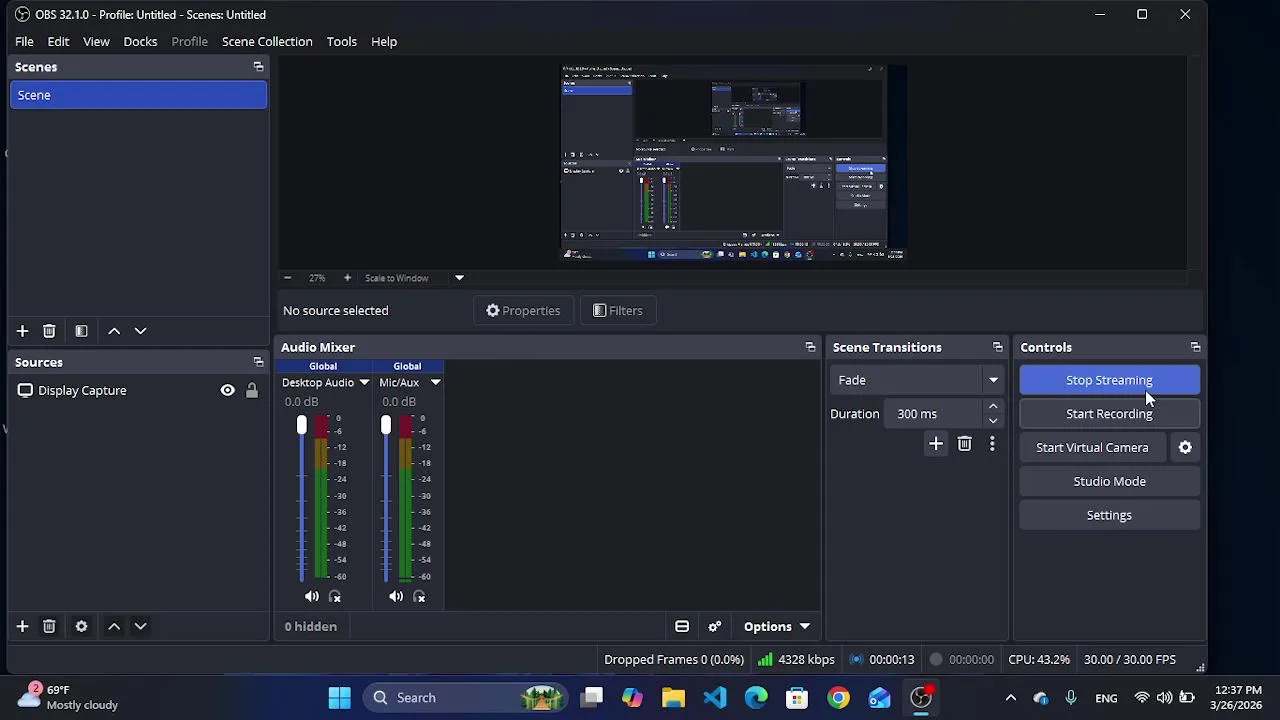Open Windows Start button on taskbar

tap(339, 698)
